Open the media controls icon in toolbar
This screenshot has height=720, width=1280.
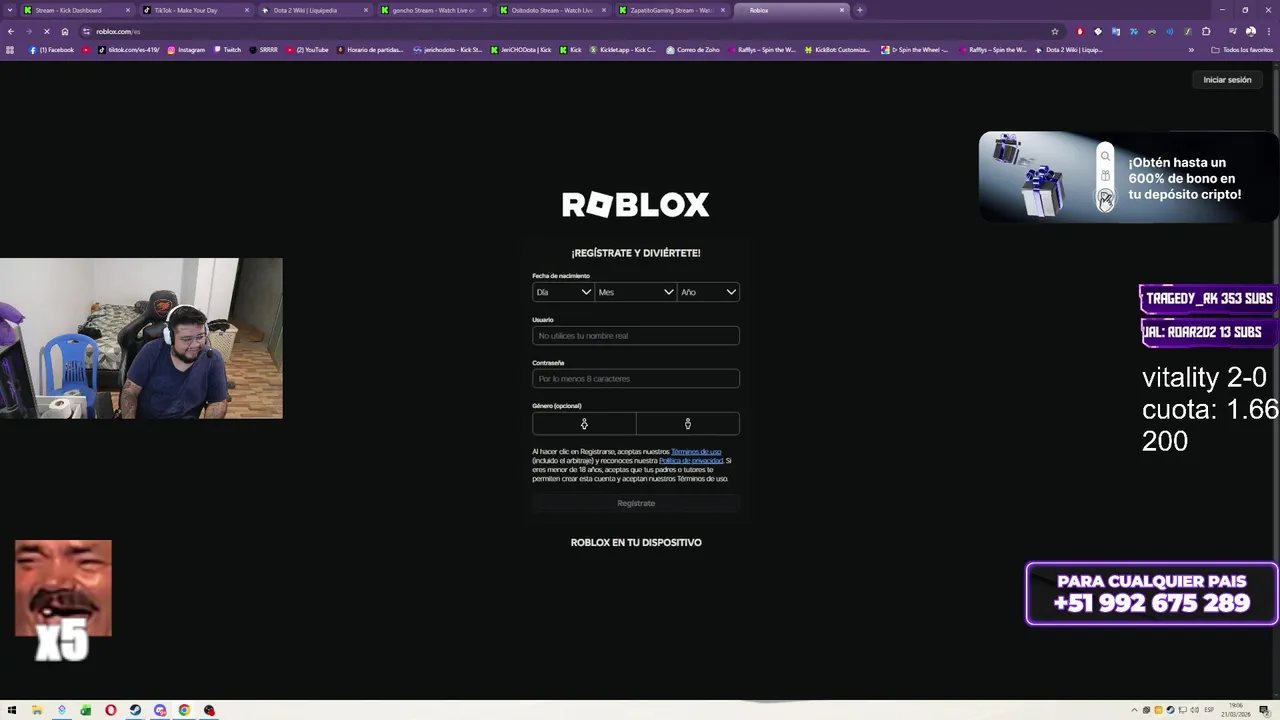[1233, 31]
